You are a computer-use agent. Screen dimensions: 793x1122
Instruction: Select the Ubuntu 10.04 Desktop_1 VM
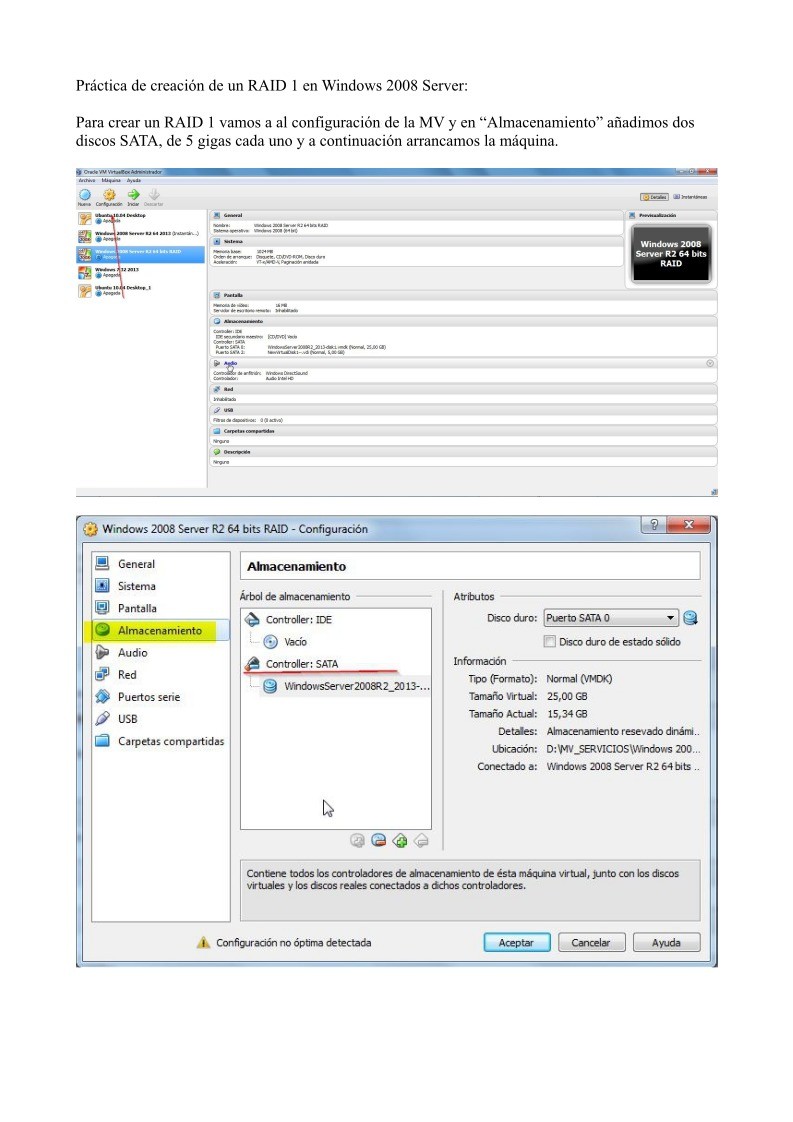point(140,291)
